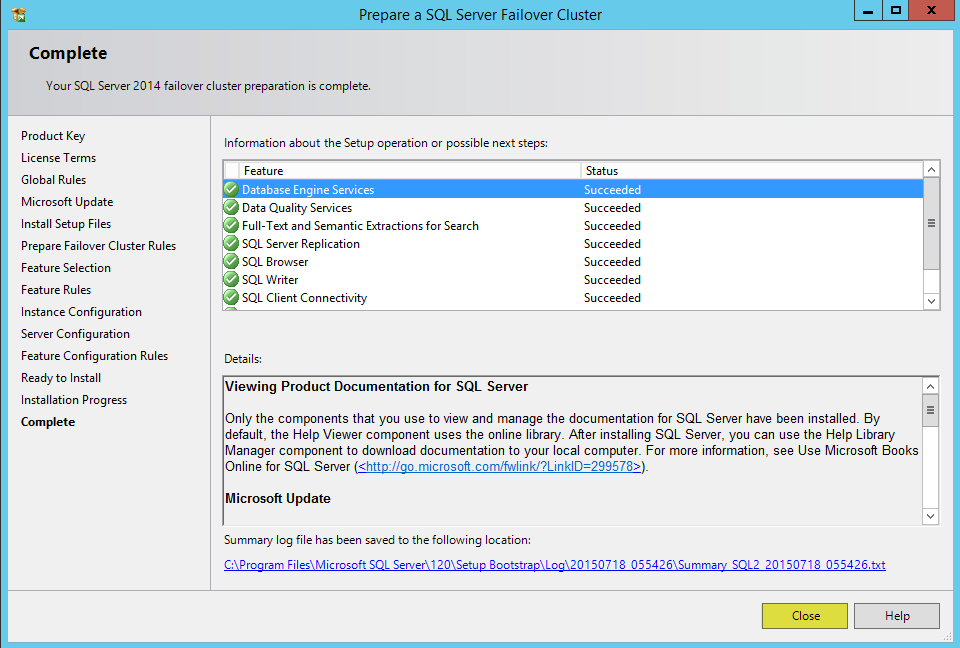The image size is (960, 648).
Task: Click the green check icon for SQL Client Connectivity
Action: (231, 298)
